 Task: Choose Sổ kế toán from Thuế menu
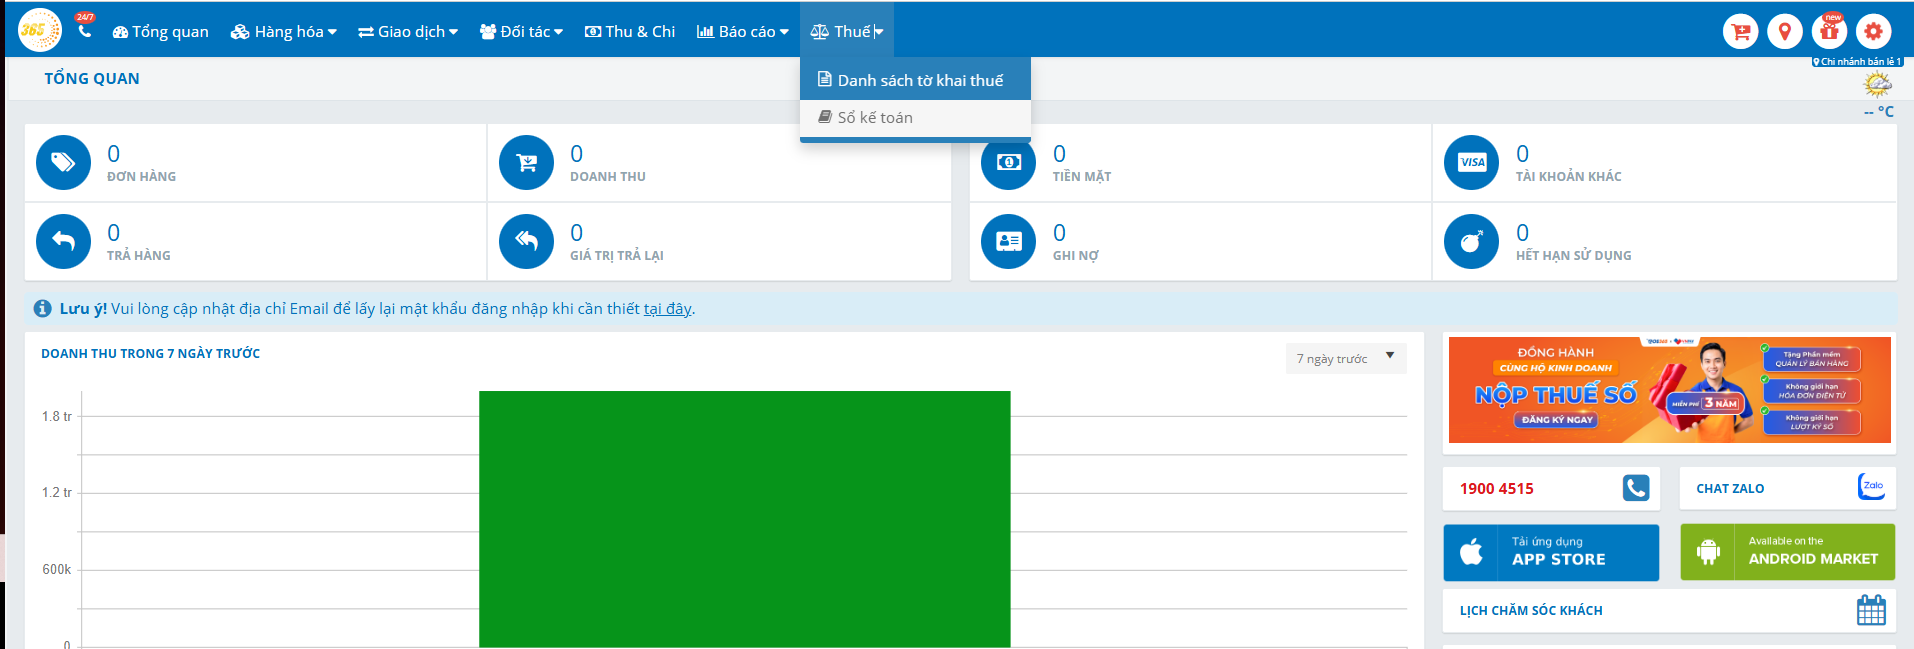click(875, 117)
